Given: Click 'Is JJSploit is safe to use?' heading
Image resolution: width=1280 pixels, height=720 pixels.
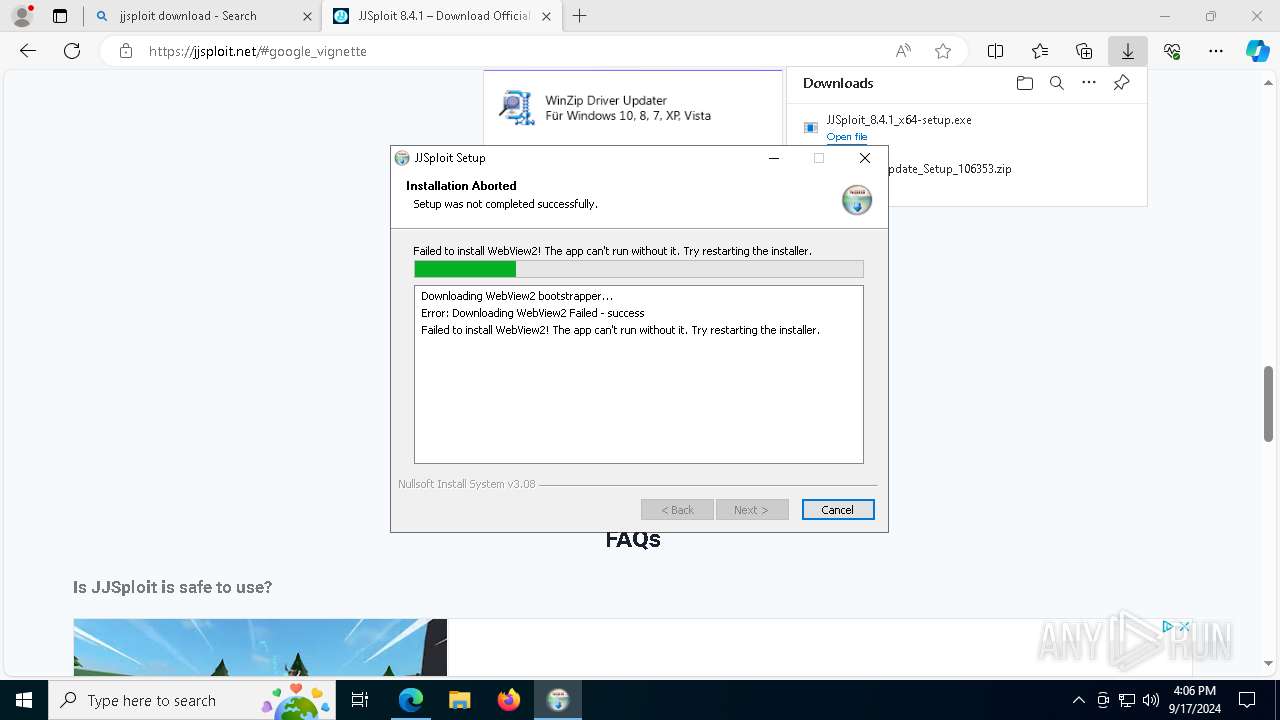Looking at the screenshot, I should pyautogui.click(x=172, y=587).
